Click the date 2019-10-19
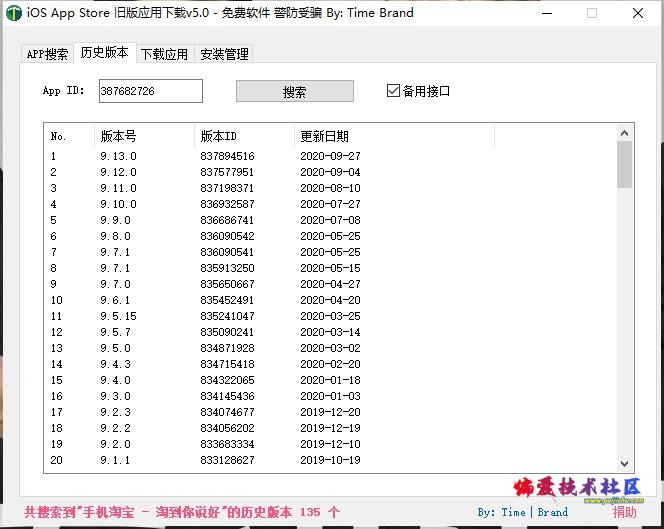The height and width of the screenshot is (529, 664). click(330, 460)
